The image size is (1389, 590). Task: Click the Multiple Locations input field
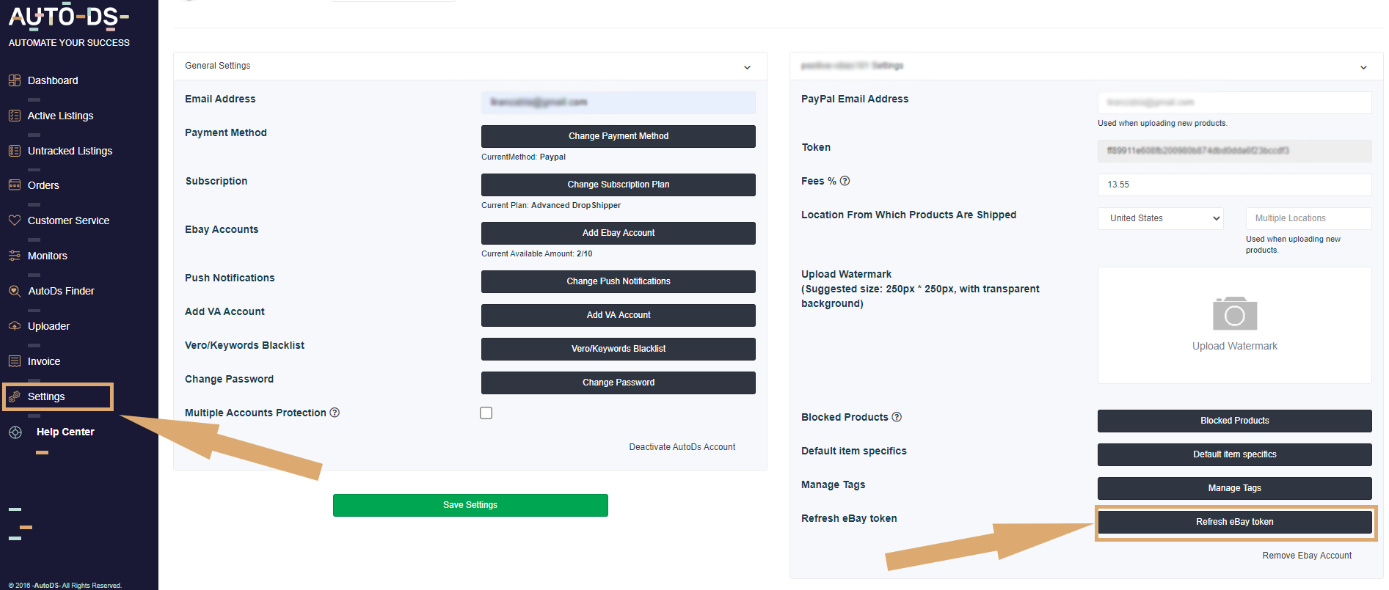(x=1309, y=218)
